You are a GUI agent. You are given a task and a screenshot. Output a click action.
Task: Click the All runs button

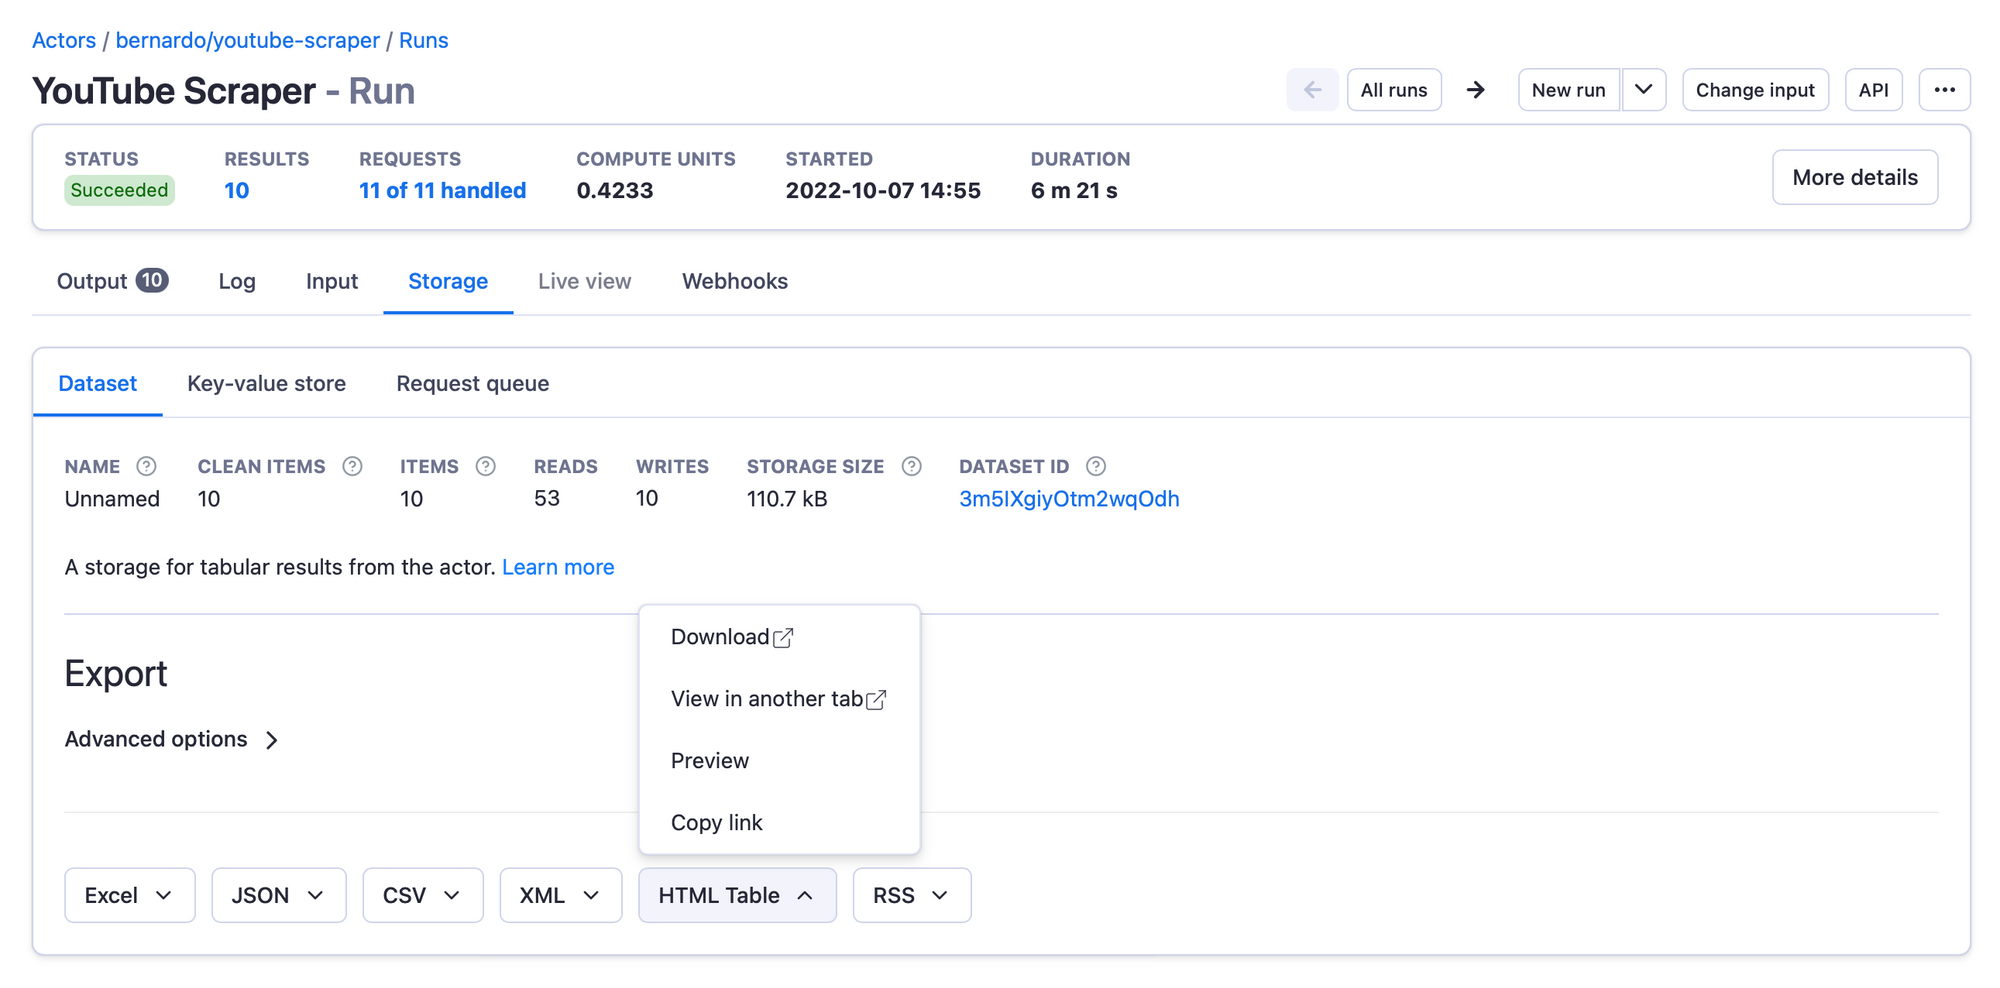[1394, 90]
